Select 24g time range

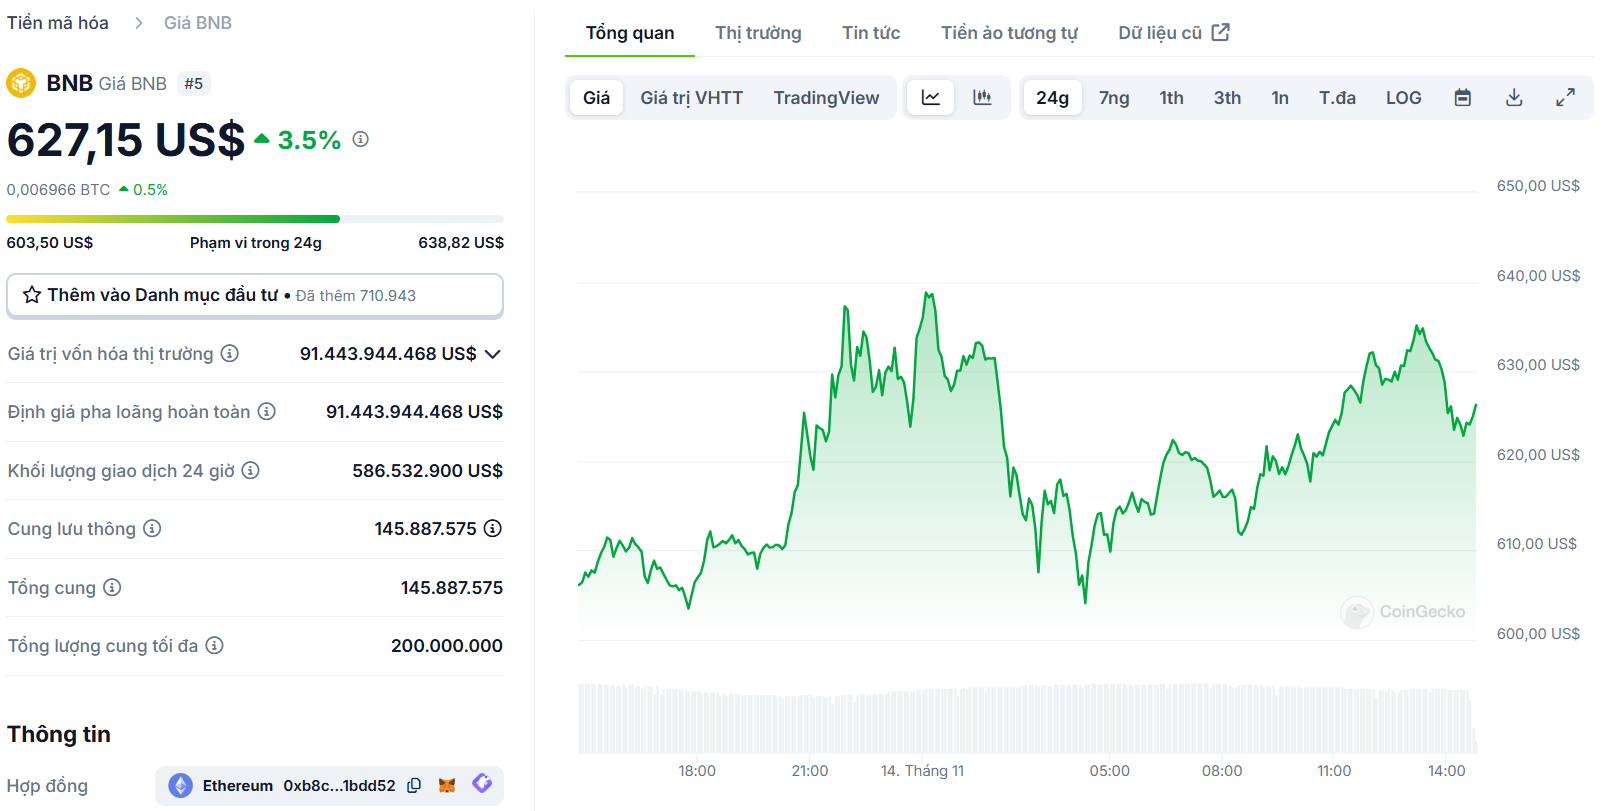point(1052,98)
